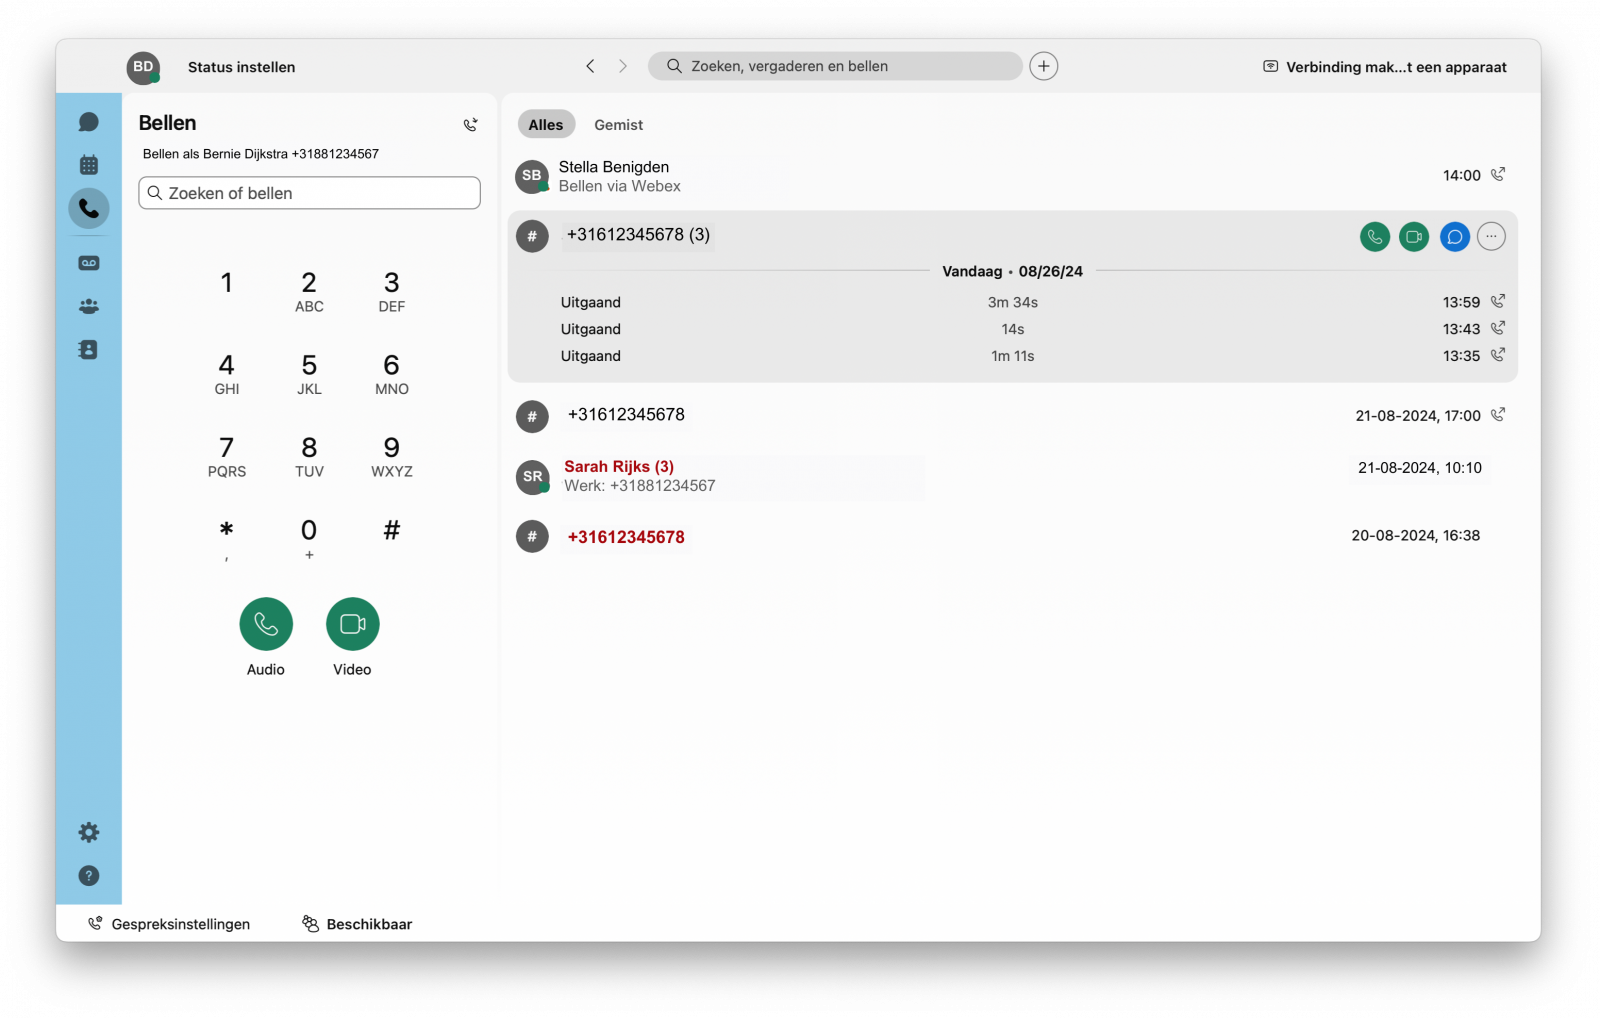Click the Zoeken of bellen field
Image resolution: width=1600 pixels, height=1018 pixels.
[x=309, y=193]
